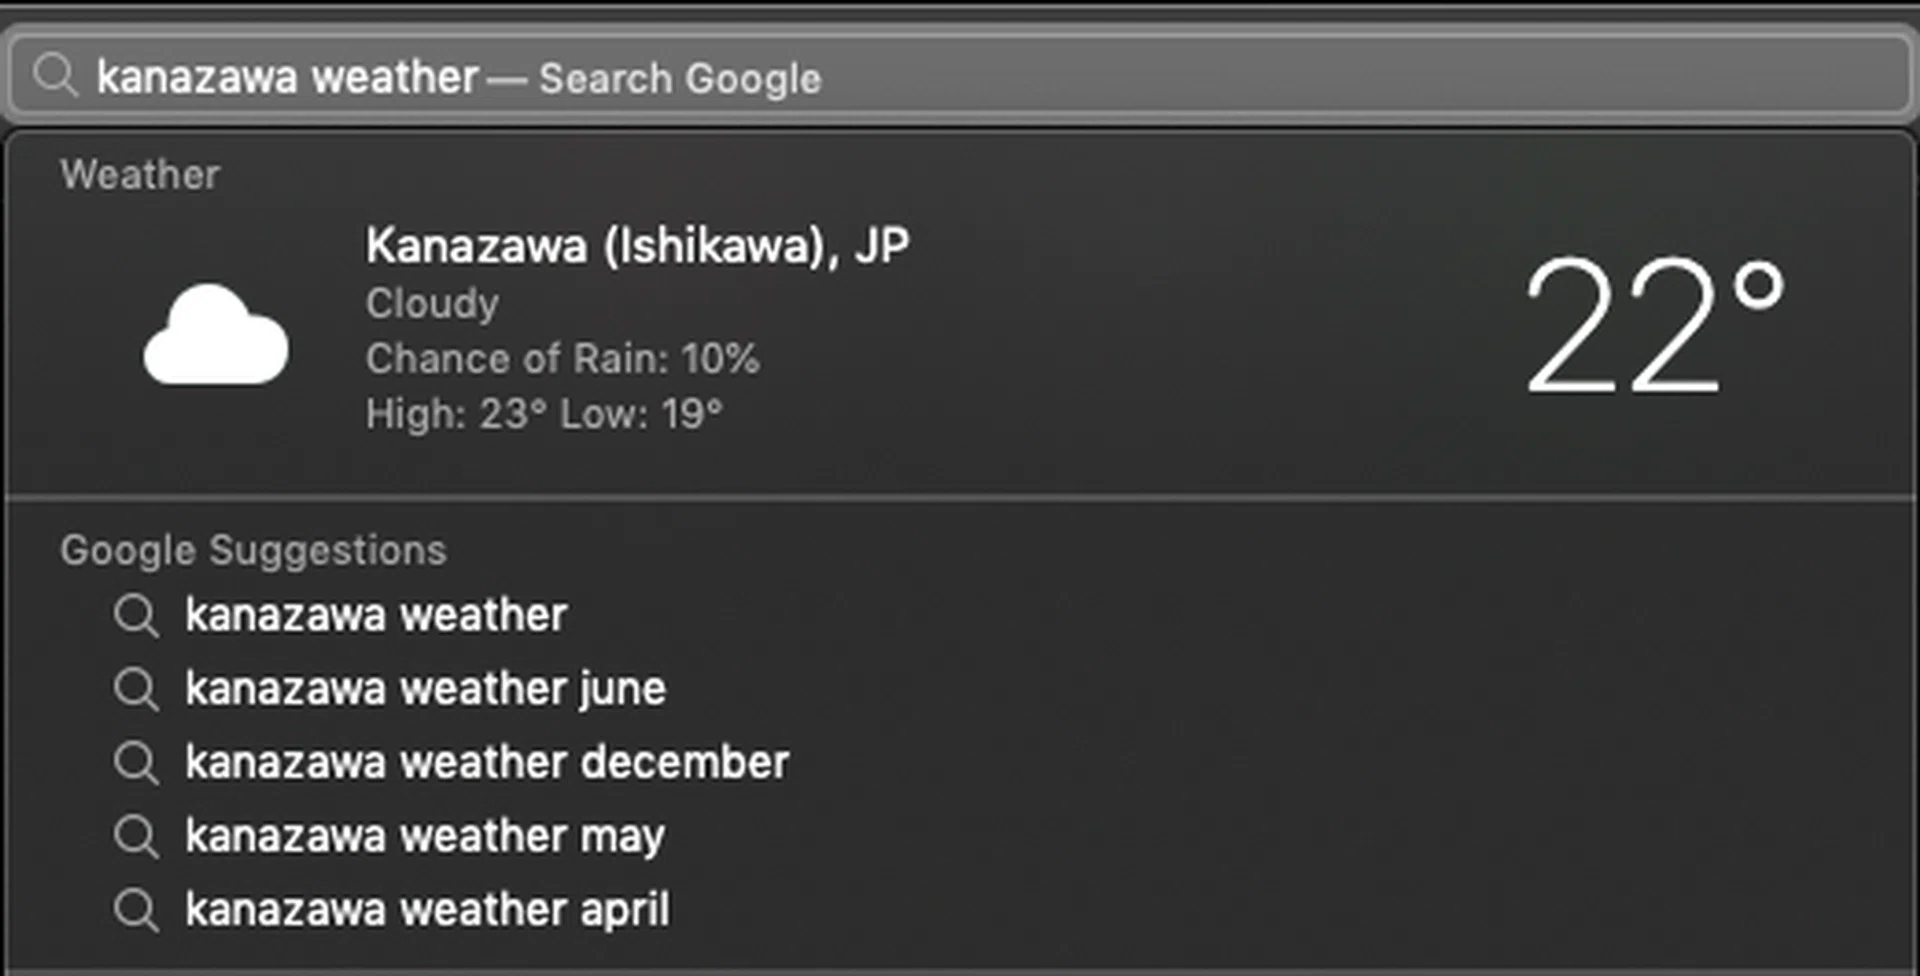This screenshot has width=1920, height=976.
Task: Click the search icon beside 'kanazawa weather may'
Action: click(136, 836)
